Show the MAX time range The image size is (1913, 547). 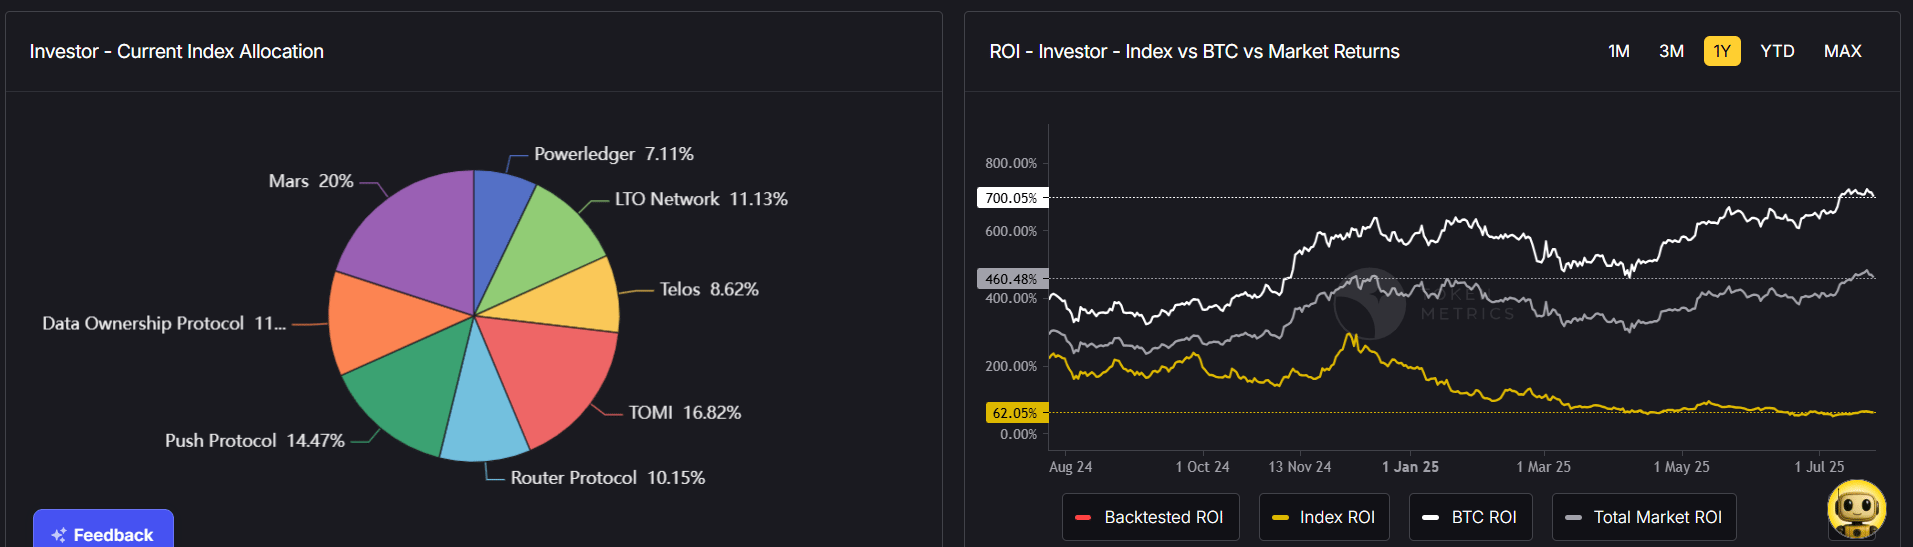tap(1842, 51)
